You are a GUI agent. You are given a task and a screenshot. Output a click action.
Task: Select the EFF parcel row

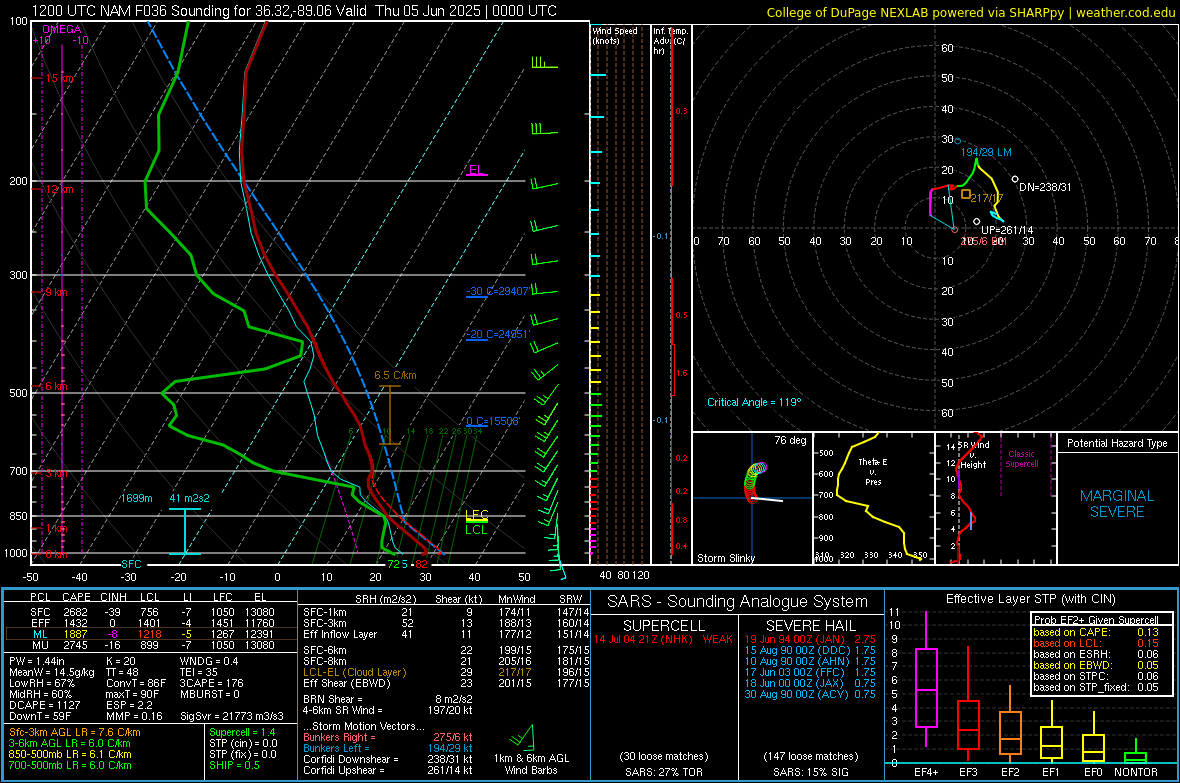[x=151, y=623]
